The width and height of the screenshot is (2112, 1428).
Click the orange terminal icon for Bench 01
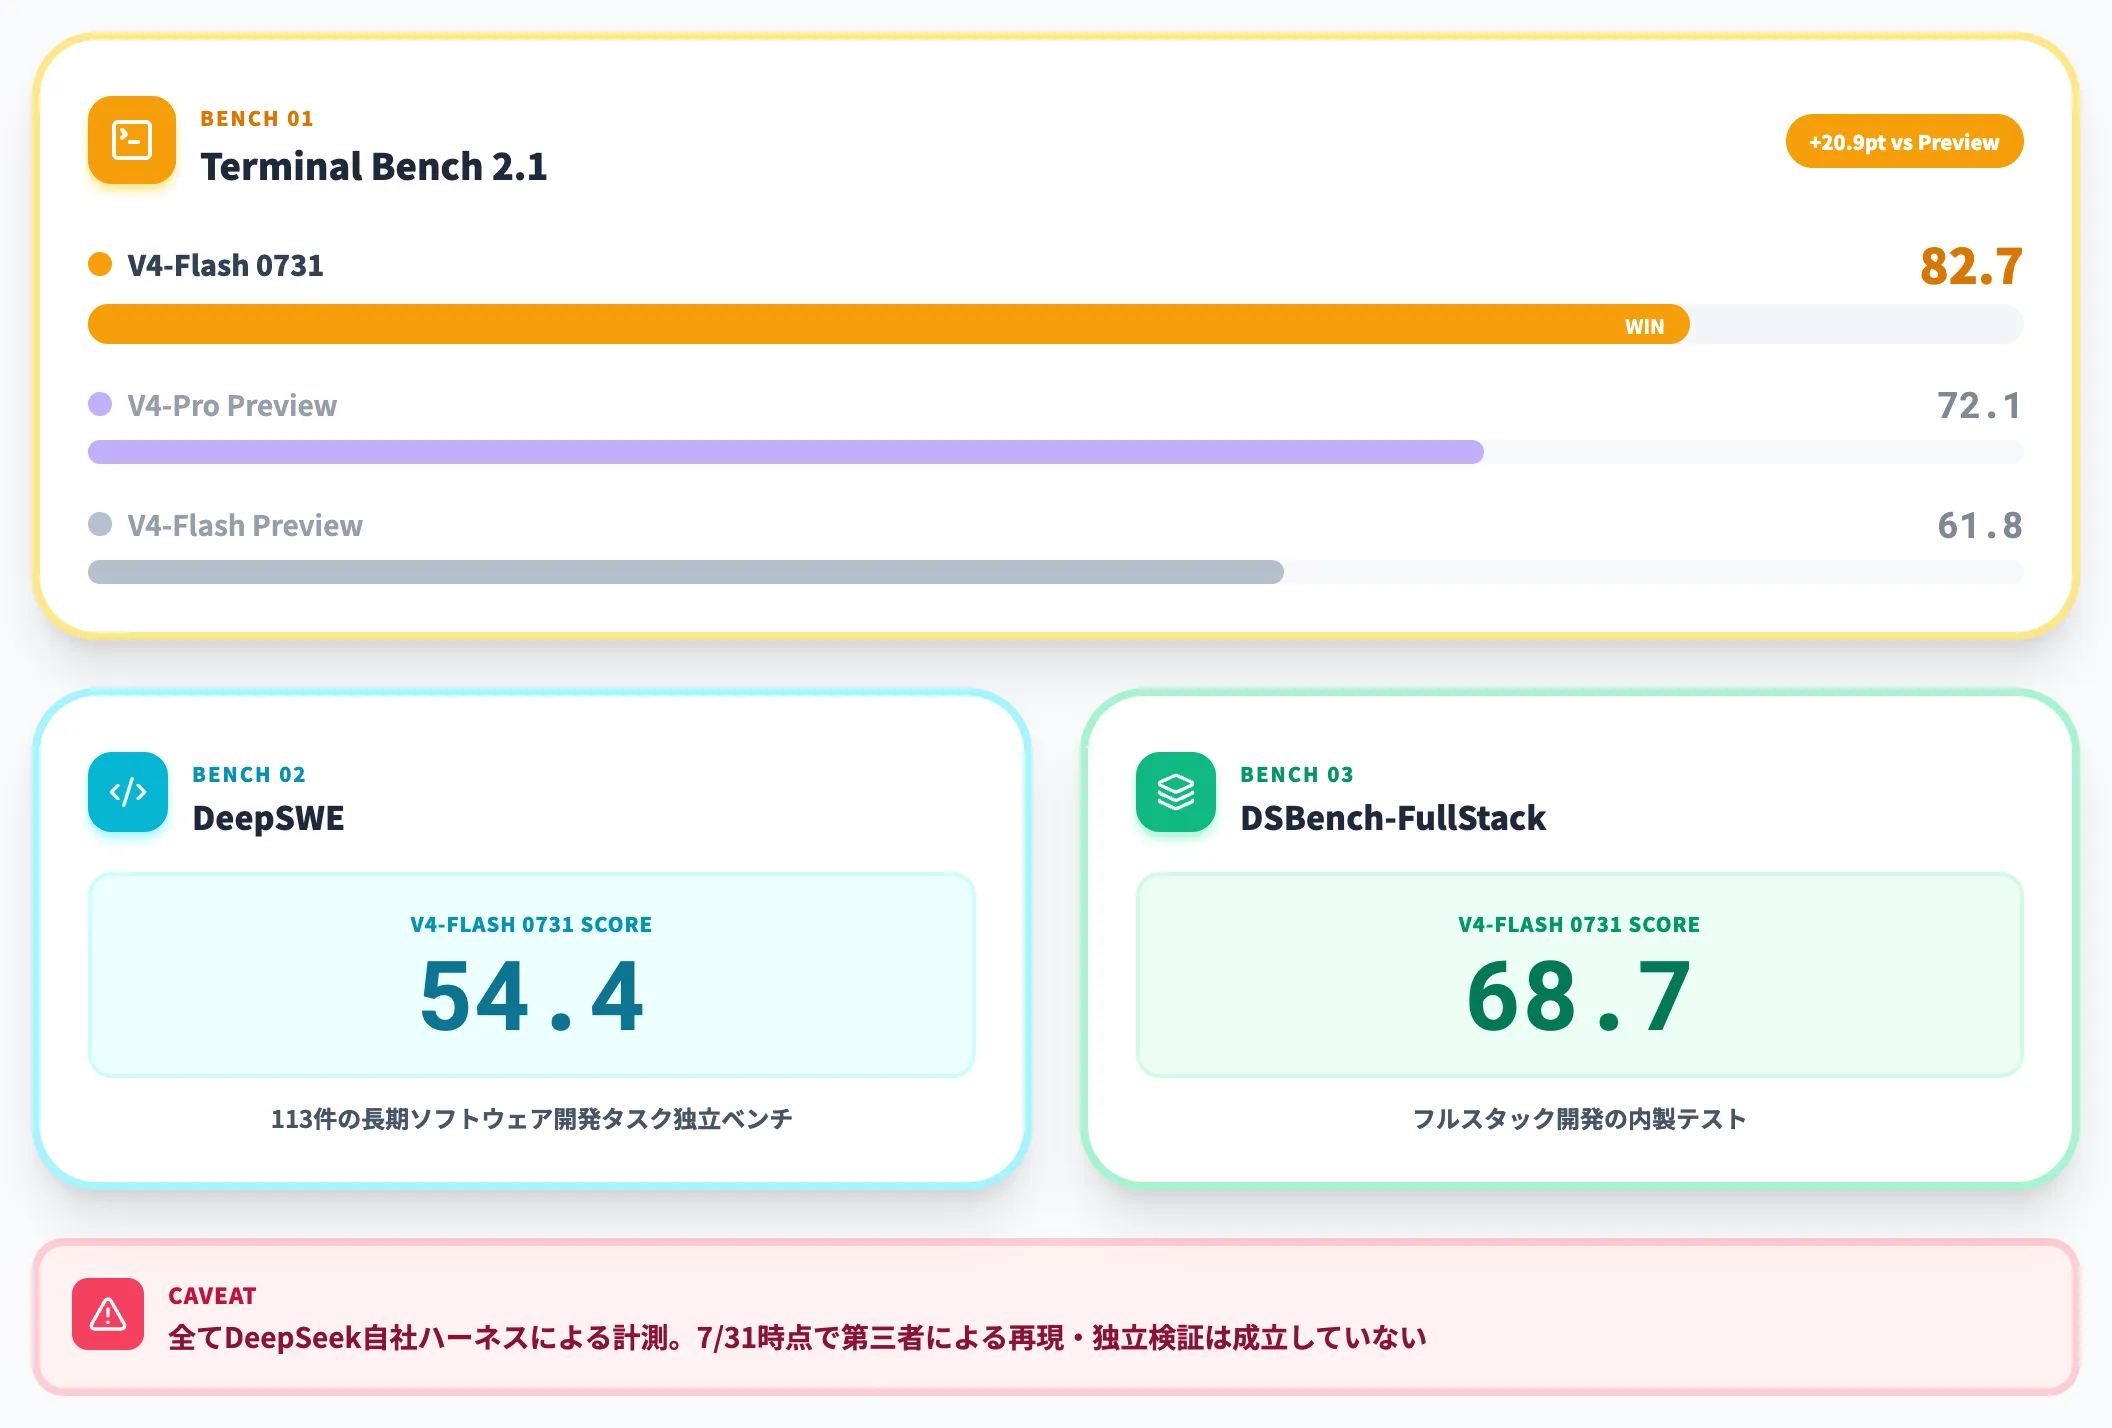pyautogui.click(x=132, y=140)
